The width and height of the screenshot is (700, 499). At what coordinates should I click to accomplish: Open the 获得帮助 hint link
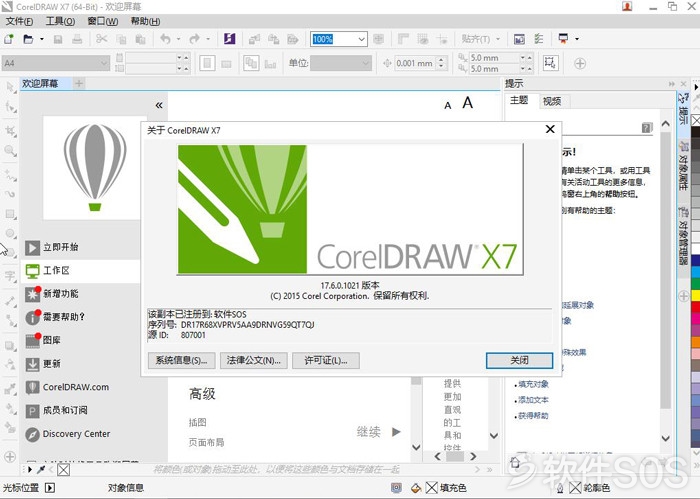(533, 416)
